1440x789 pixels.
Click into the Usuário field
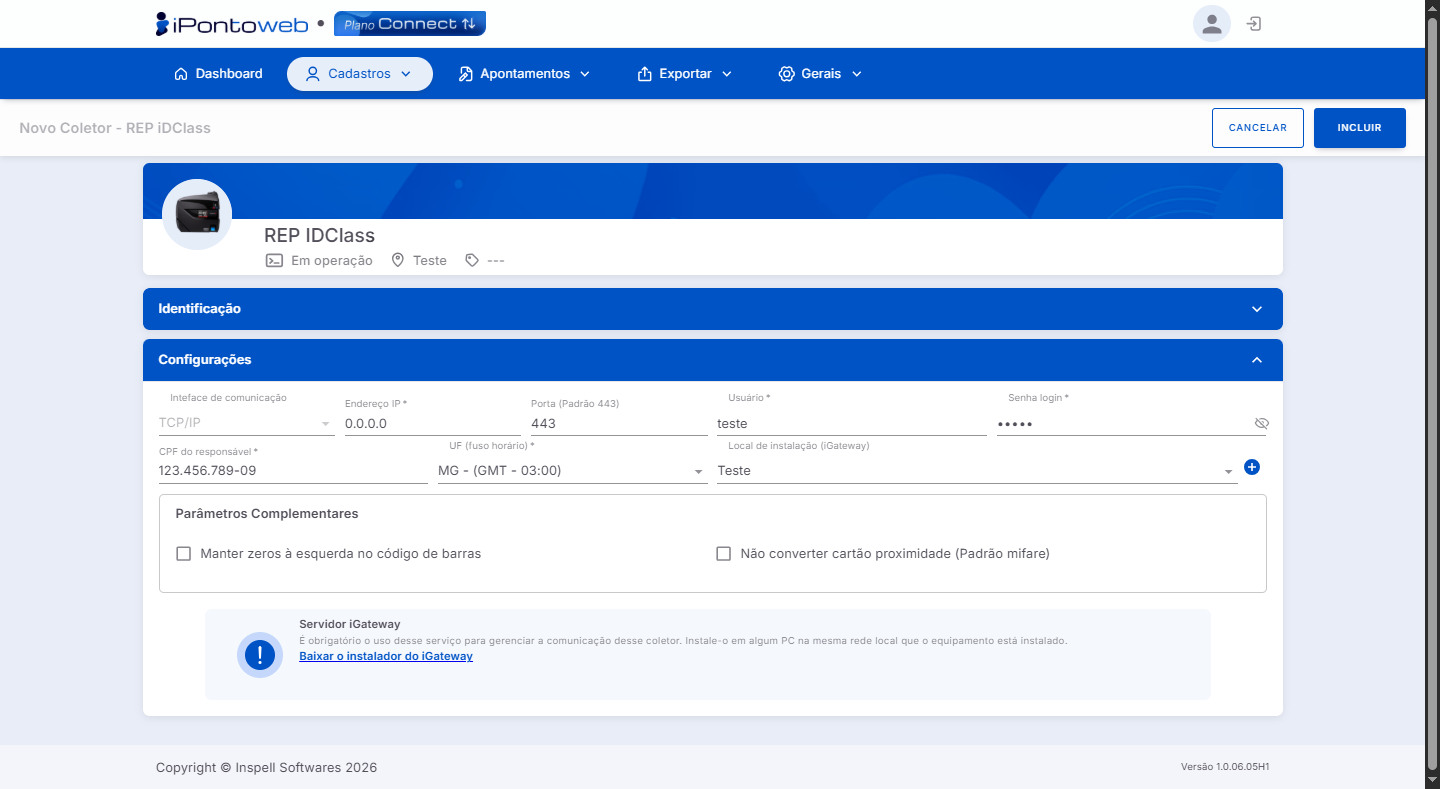point(852,423)
